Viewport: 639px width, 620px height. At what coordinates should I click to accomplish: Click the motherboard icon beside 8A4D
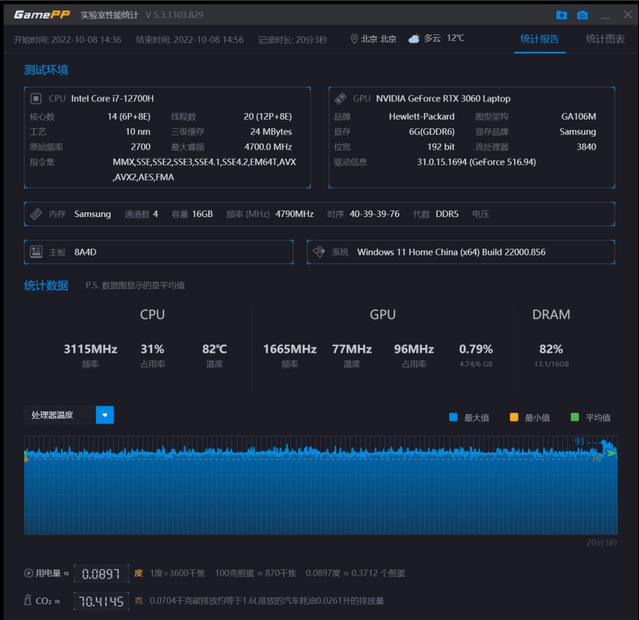[36, 252]
